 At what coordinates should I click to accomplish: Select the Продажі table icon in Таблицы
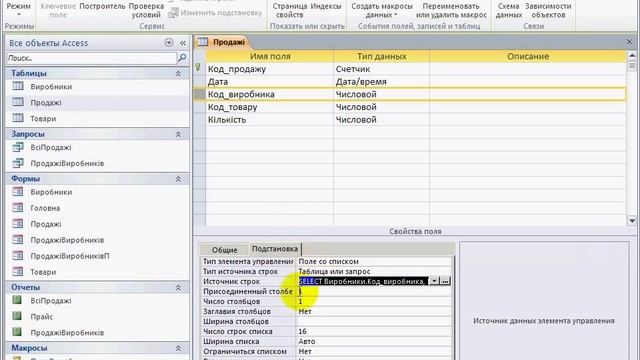(18, 102)
